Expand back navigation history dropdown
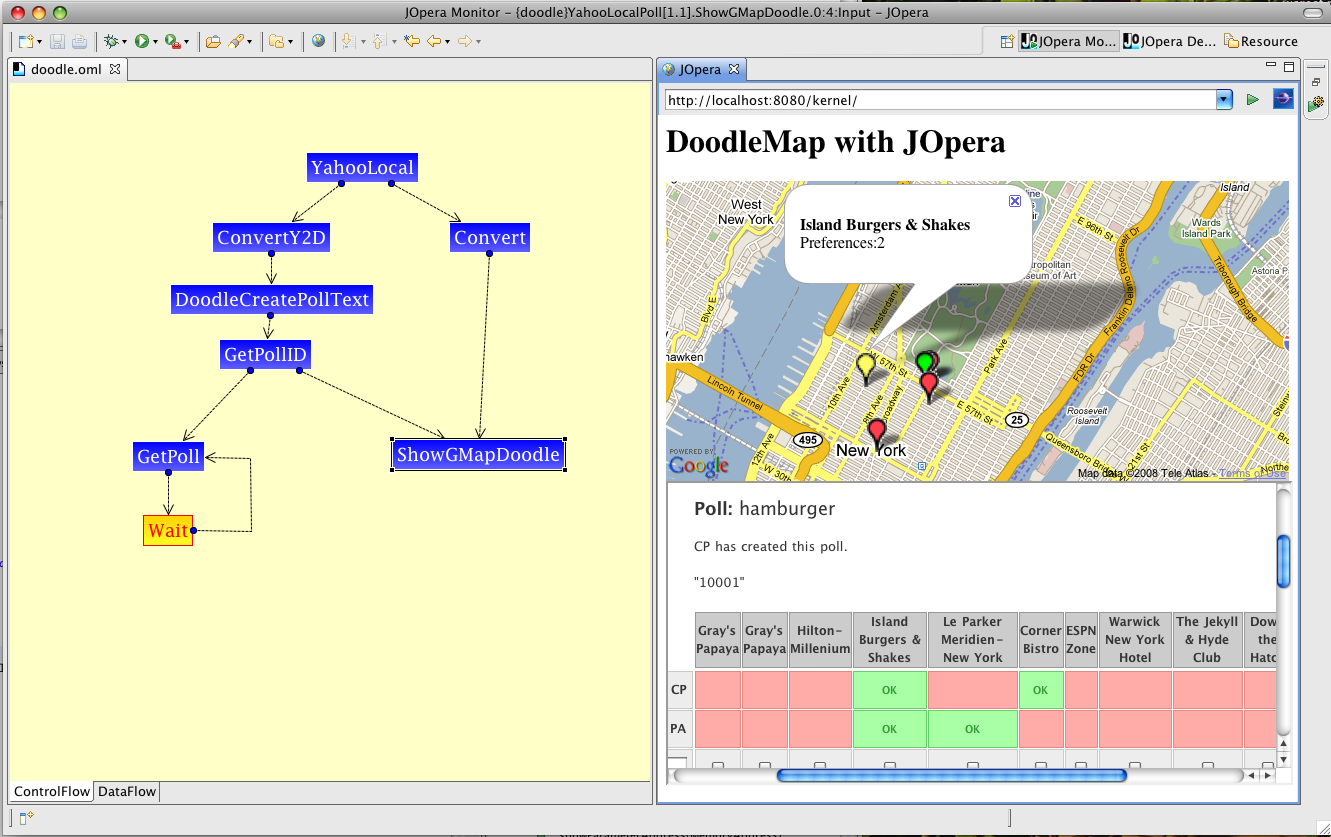This screenshot has height=837, width=1331. [447, 42]
